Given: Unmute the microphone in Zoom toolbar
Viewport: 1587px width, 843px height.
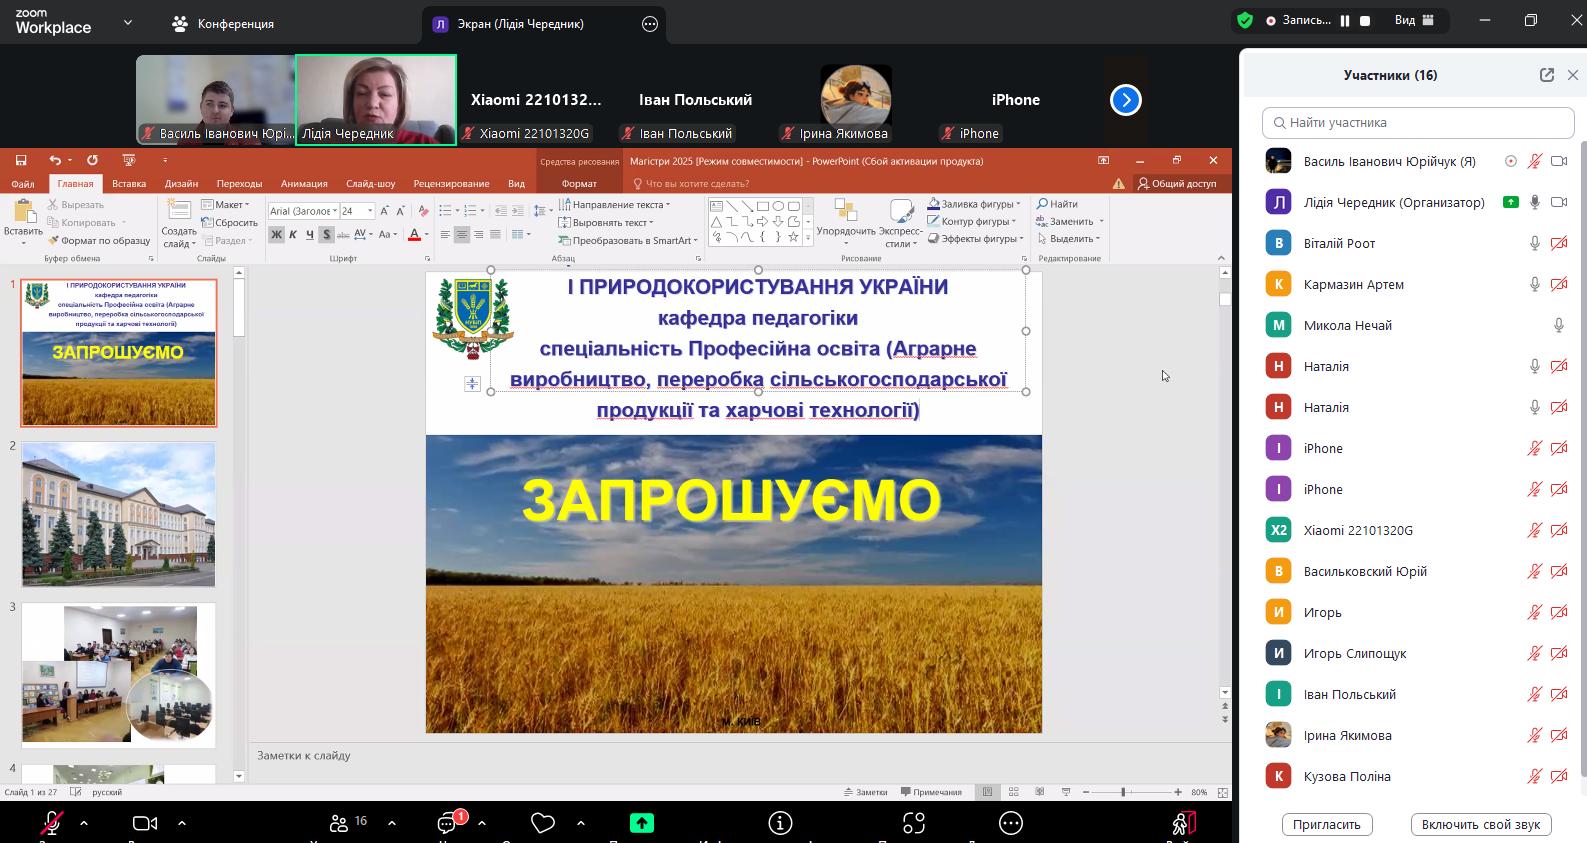Looking at the screenshot, I should [51, 823].
